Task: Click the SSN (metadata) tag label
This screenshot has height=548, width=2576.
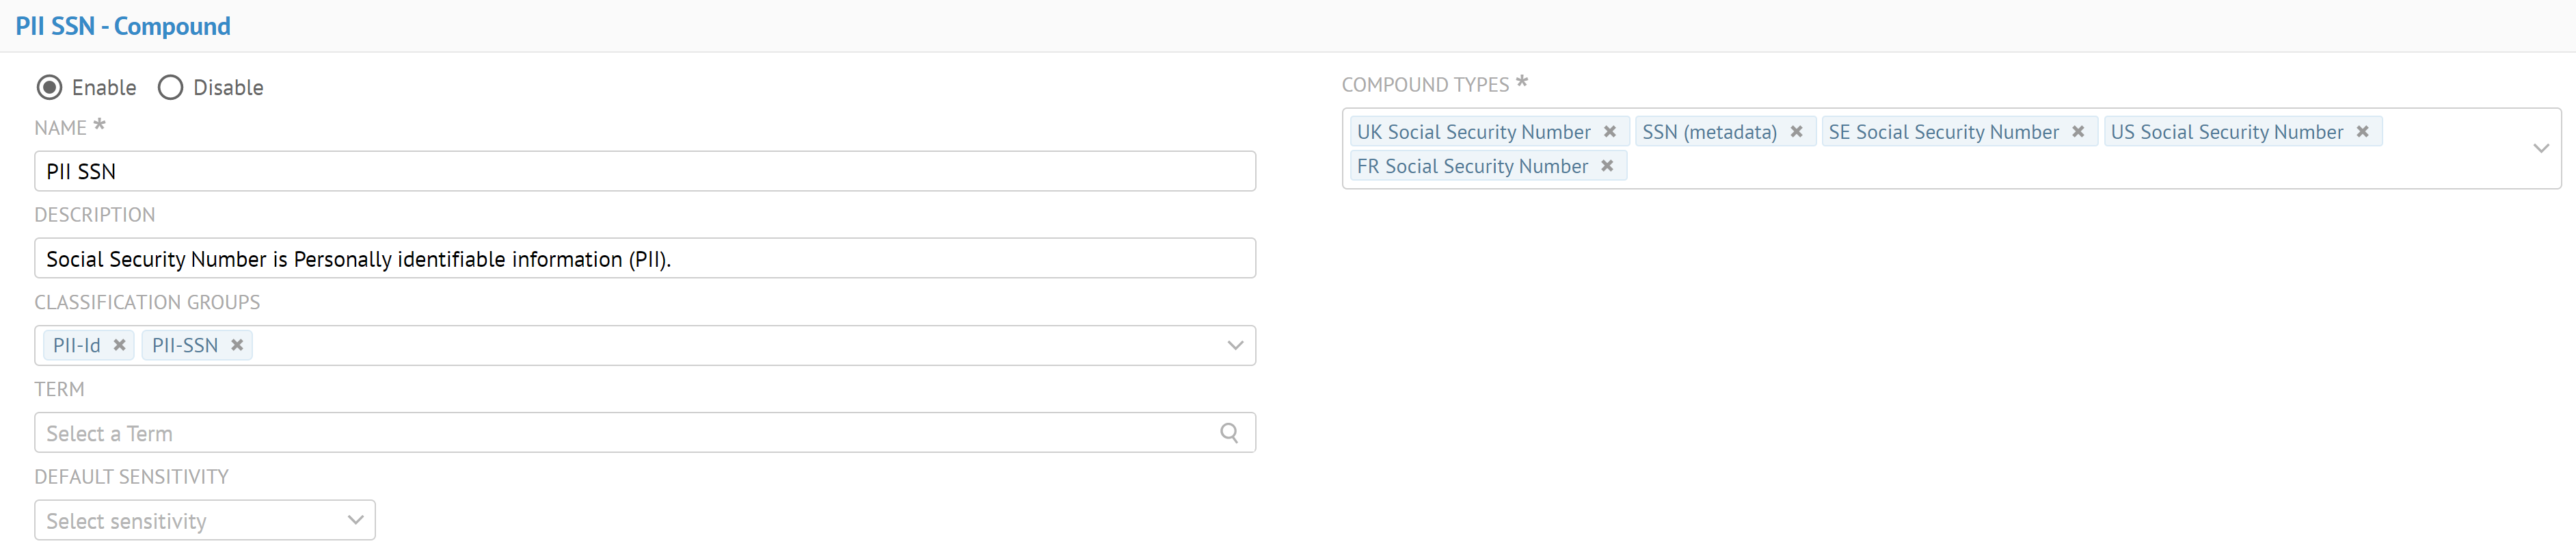Action: [x=1709, y=132]
